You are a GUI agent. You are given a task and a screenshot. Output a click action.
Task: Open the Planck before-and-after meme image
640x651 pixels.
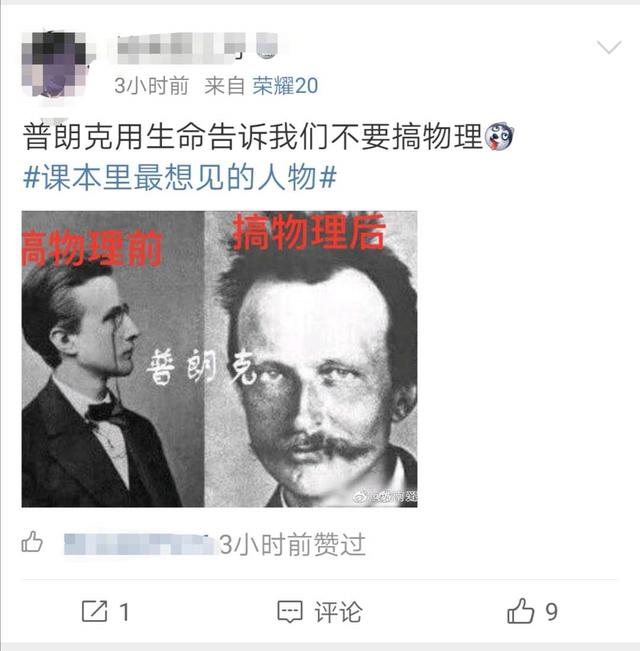pos(220,359)
